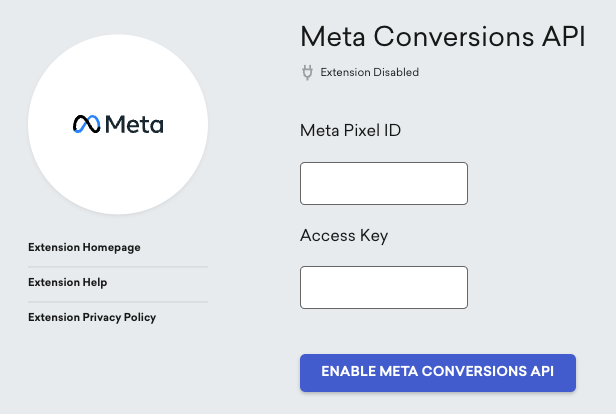Click the divider line under Extension Help
The height and width of the screenshot is (414, 616).
(118, 301)
